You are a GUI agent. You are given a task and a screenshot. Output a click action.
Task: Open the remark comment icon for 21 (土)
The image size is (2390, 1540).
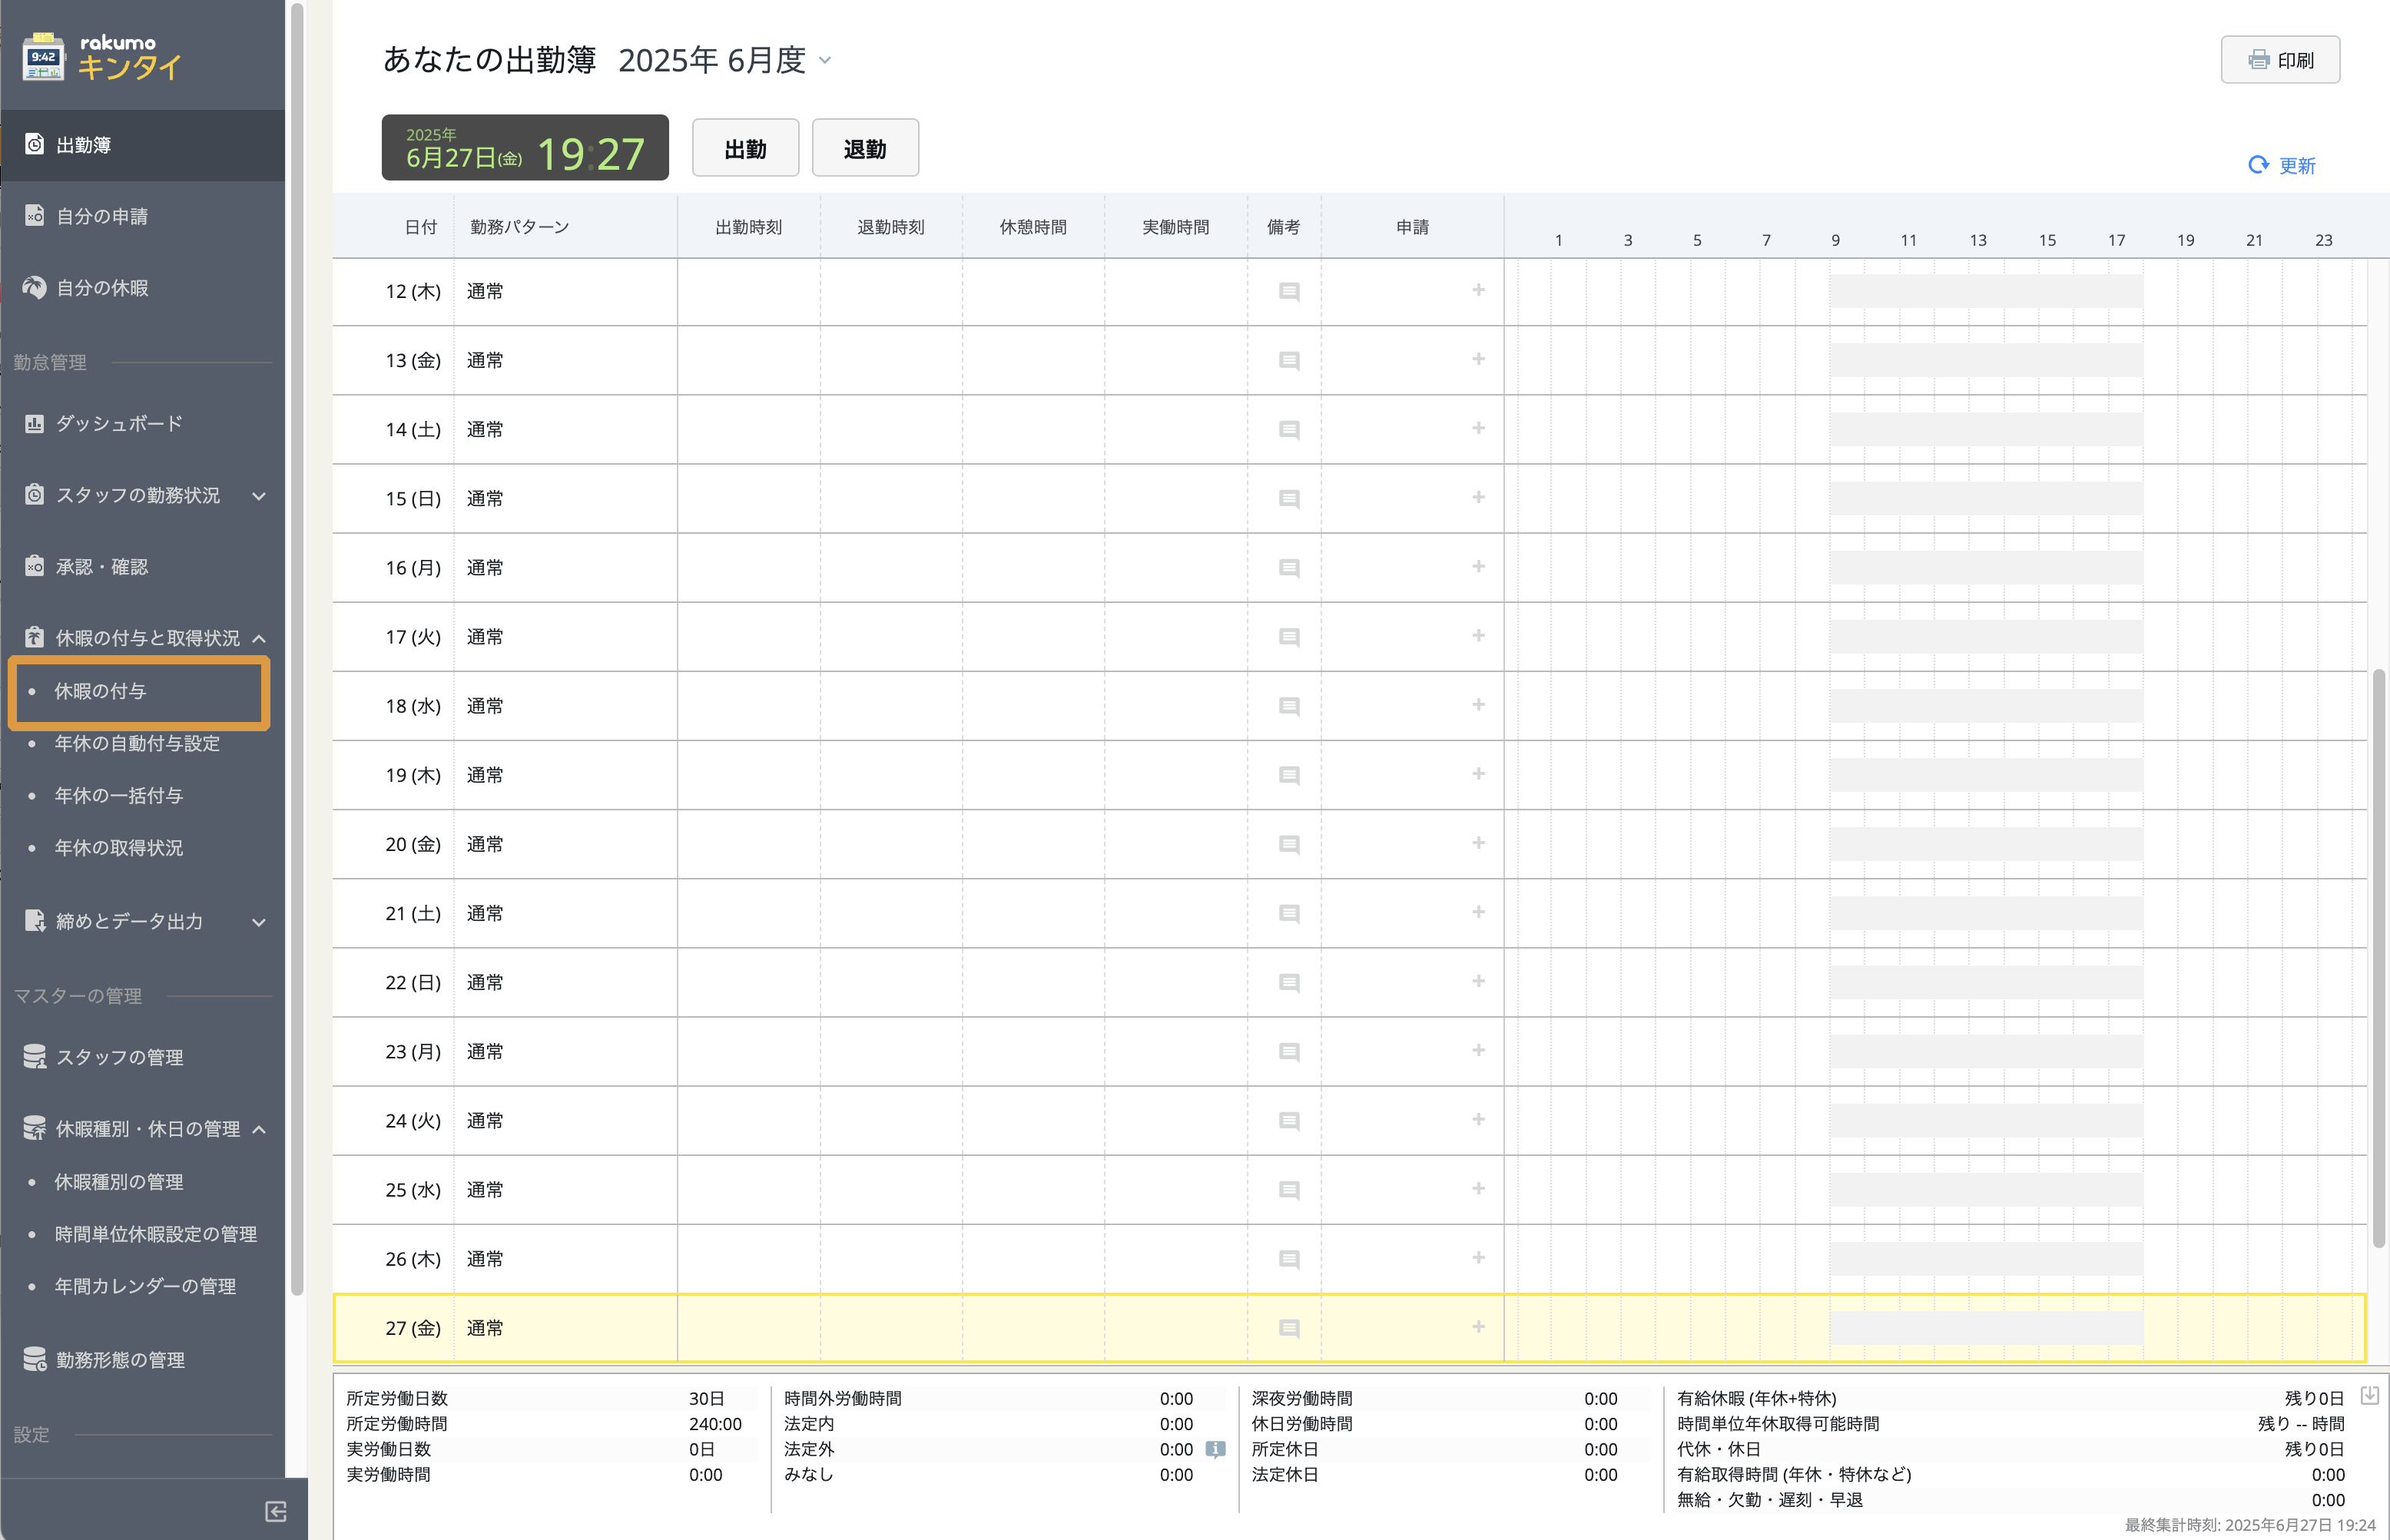point(1289,914)
